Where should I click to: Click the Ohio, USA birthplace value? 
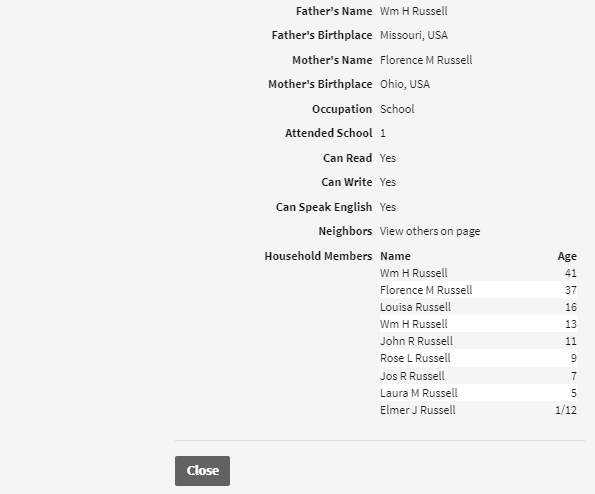point(405,84)
